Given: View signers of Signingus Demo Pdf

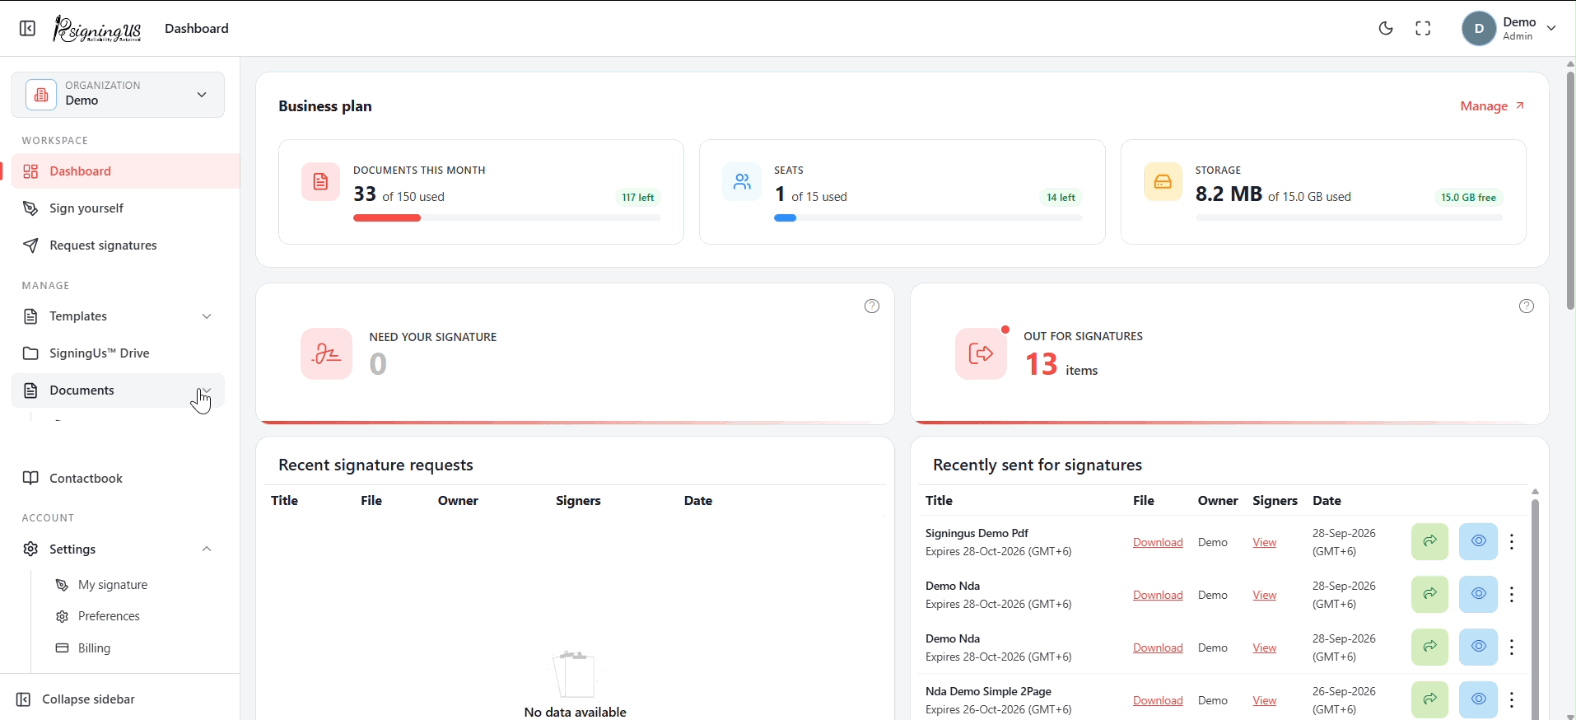Looking at the screenshot, I should pos(1264,542).
